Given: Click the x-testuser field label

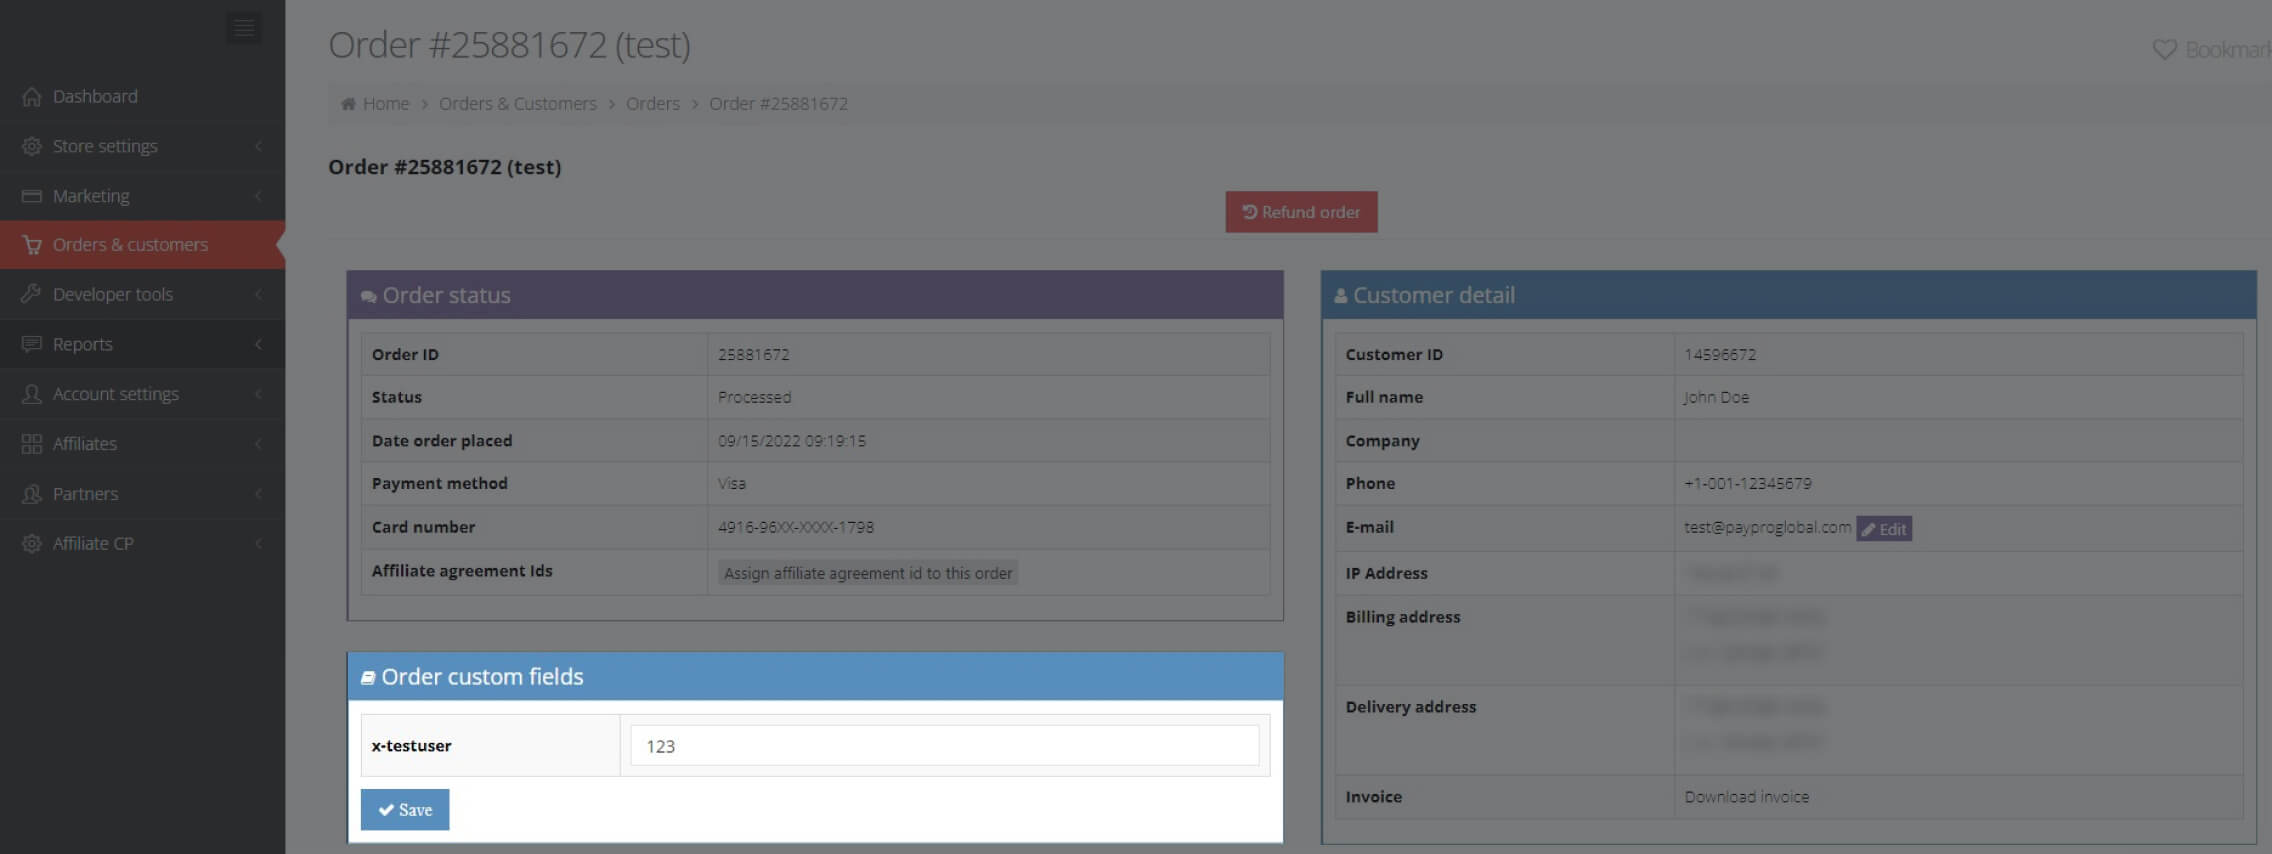Looking at the screenshot, I should [411, 746].
